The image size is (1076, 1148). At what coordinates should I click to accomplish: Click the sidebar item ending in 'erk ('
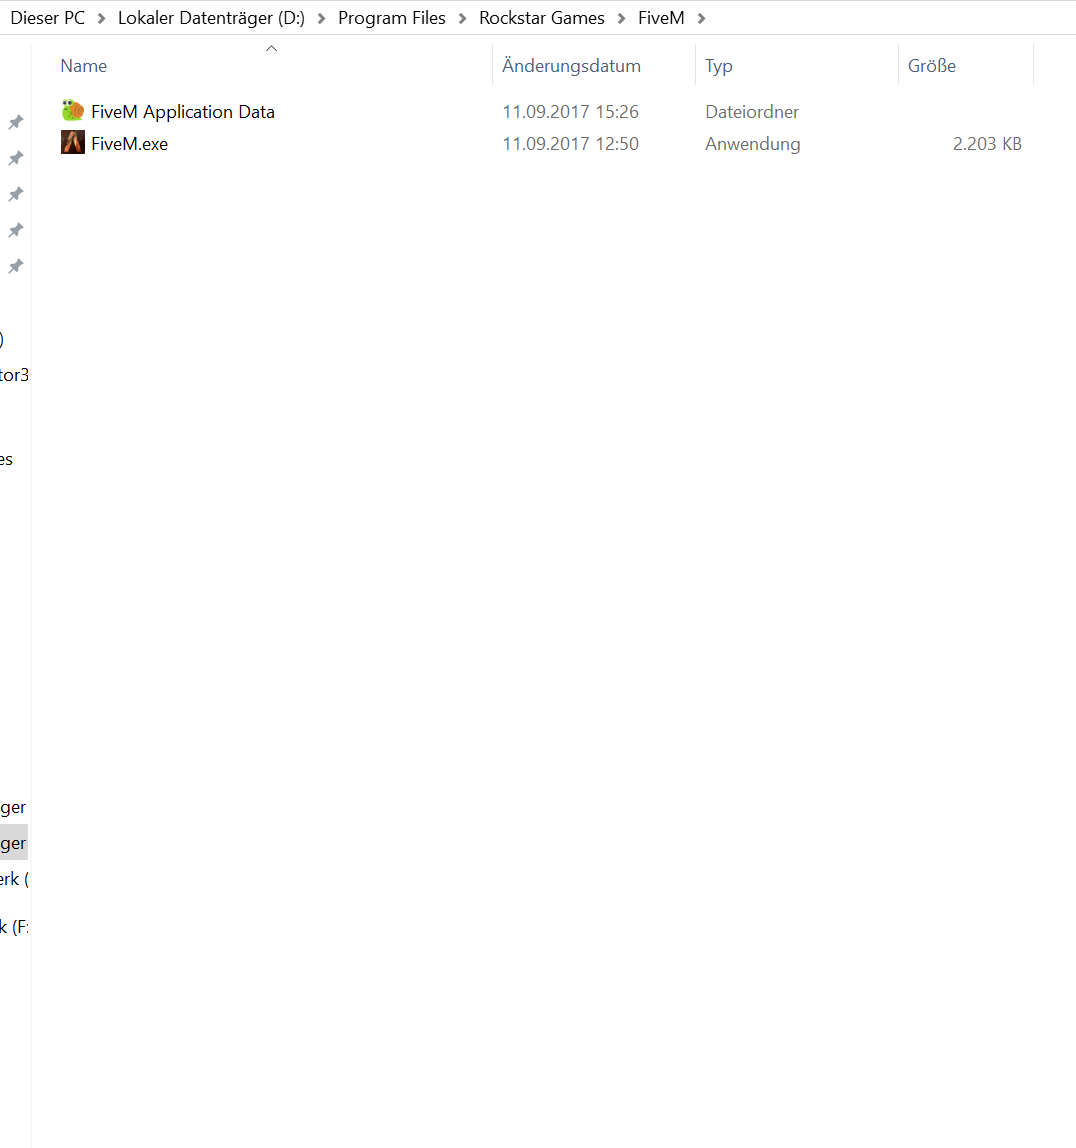[x=14, y=879]
